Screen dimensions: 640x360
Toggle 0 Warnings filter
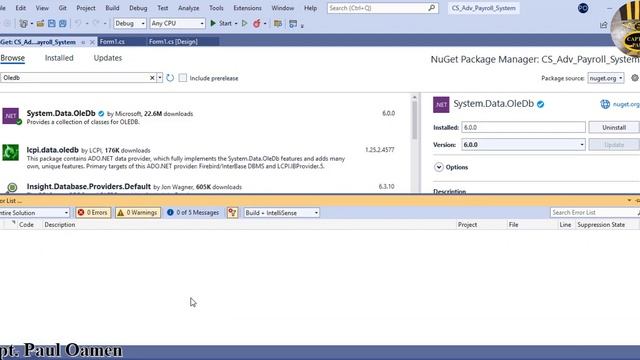138,213
